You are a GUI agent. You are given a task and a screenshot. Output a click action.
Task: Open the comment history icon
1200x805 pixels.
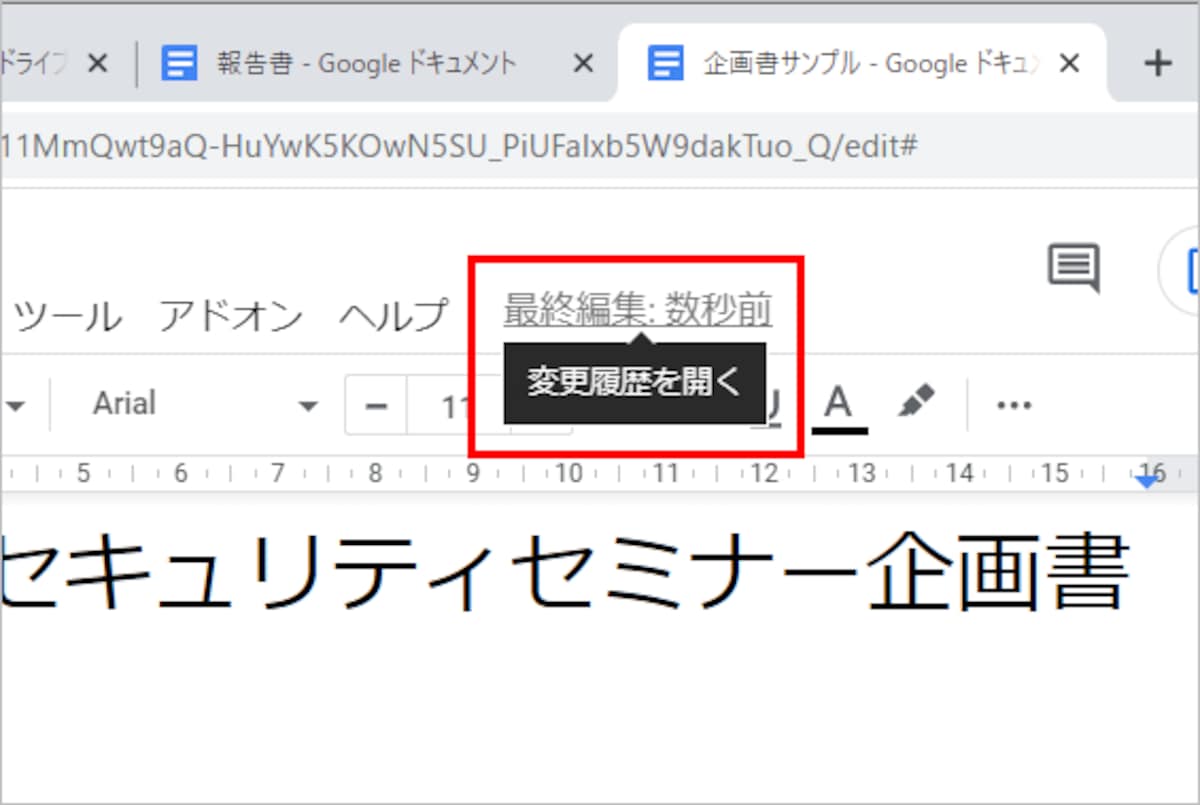pos(1074,268)
